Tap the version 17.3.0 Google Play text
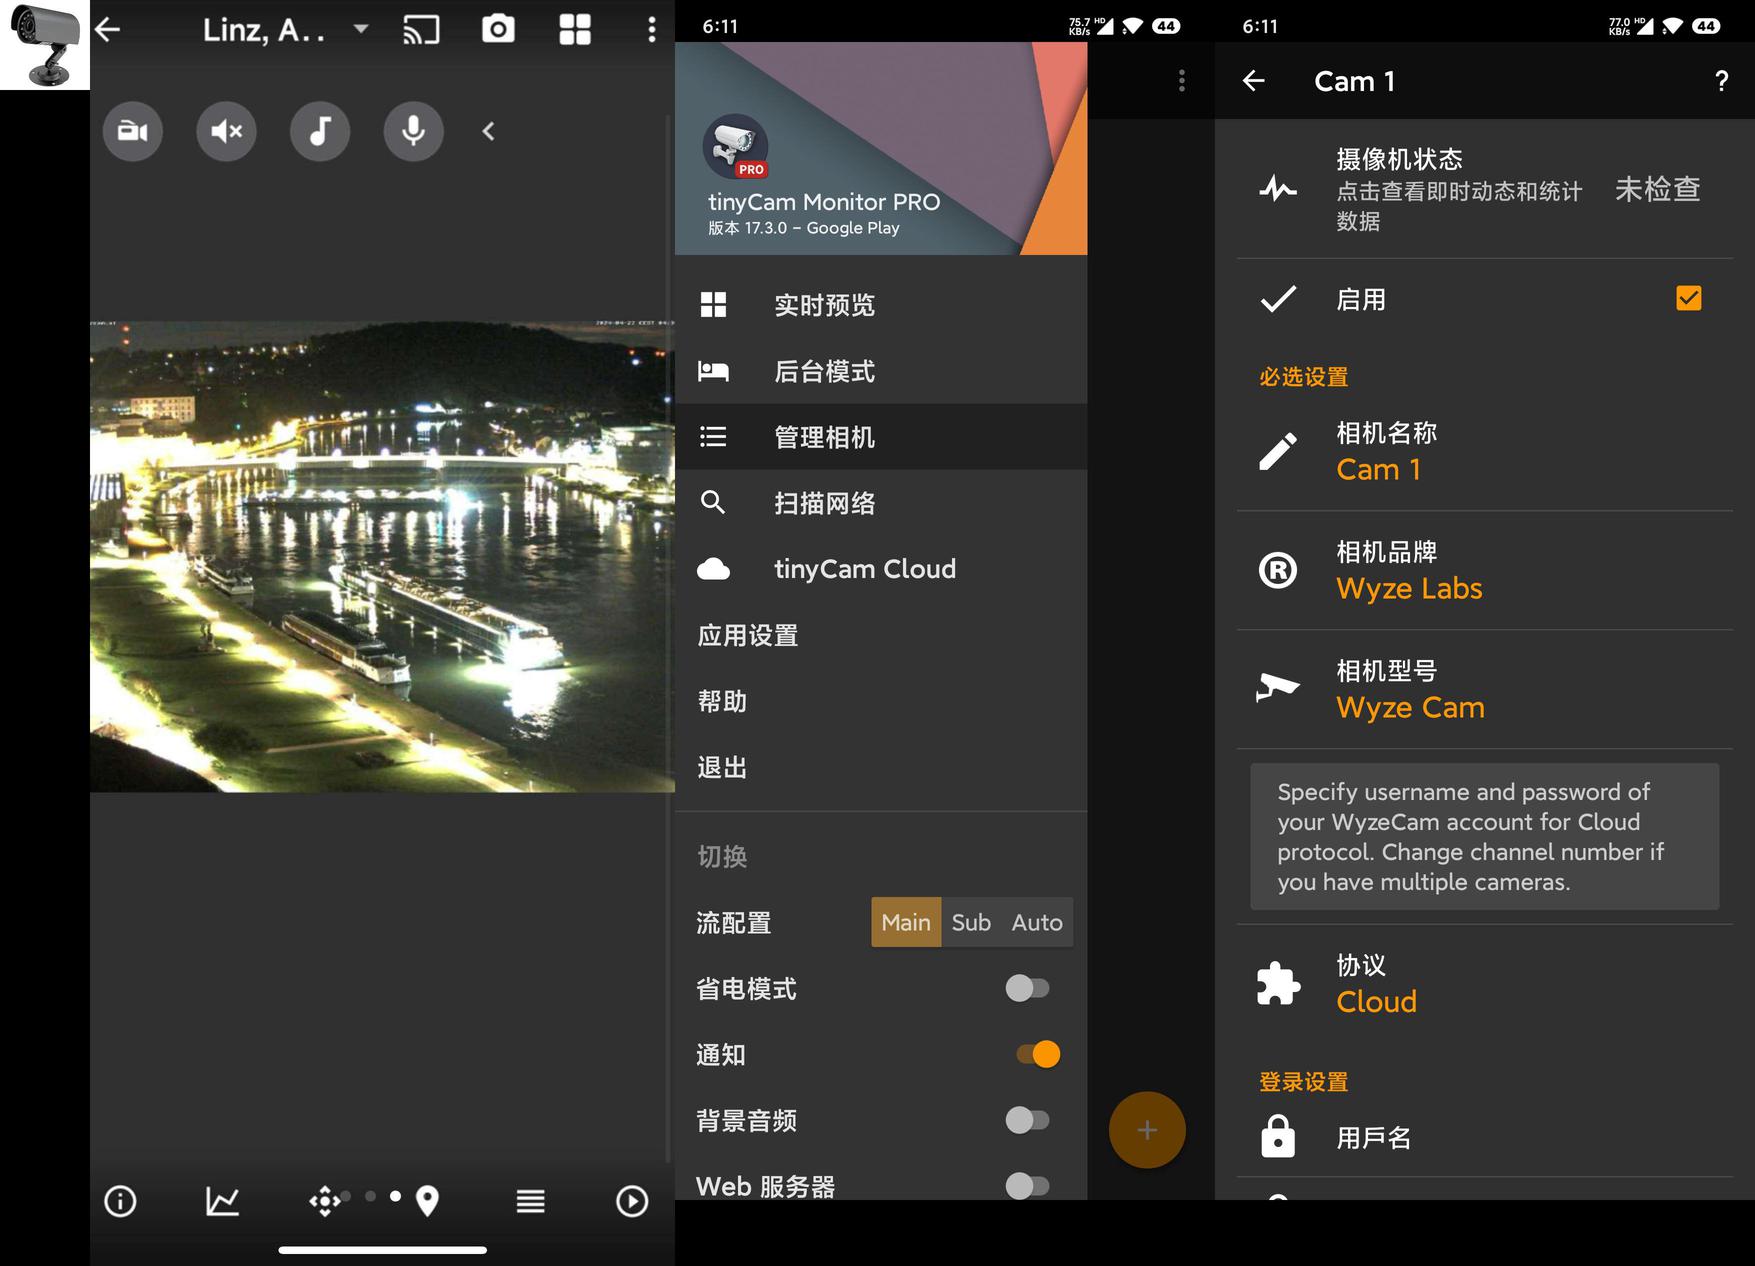 click(804, 228)
